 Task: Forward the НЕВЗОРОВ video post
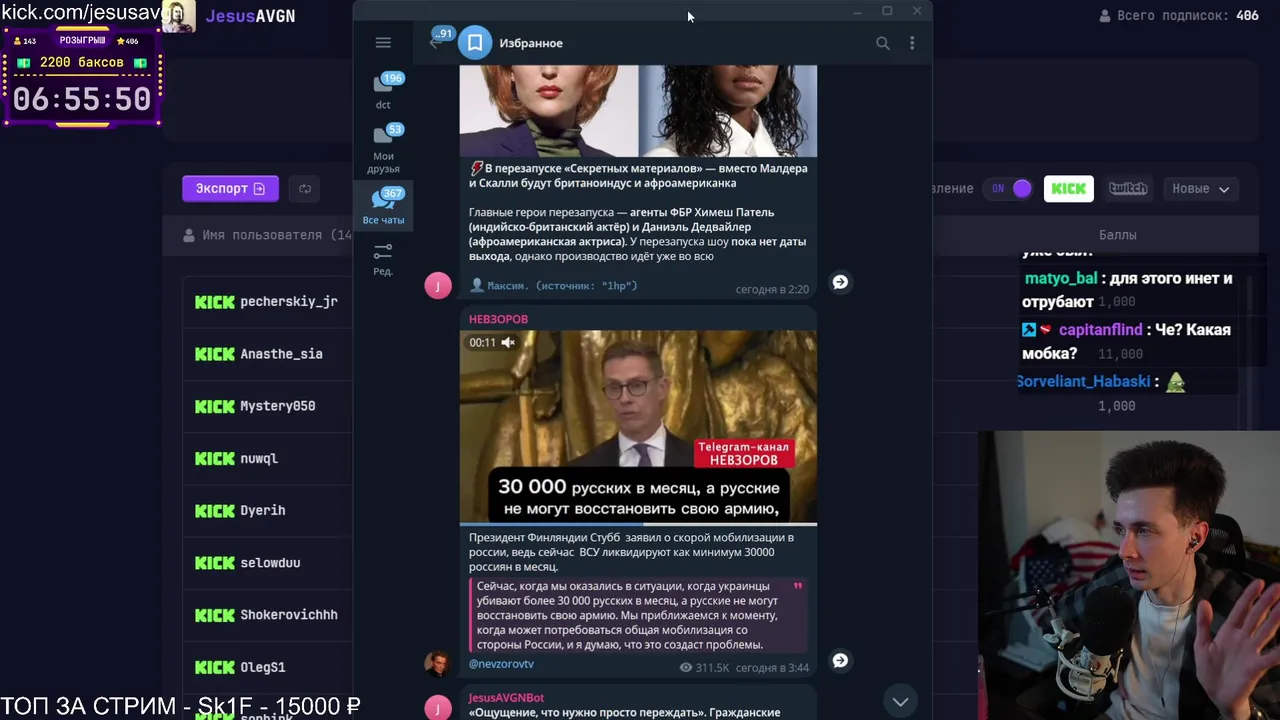click(840, 660)
